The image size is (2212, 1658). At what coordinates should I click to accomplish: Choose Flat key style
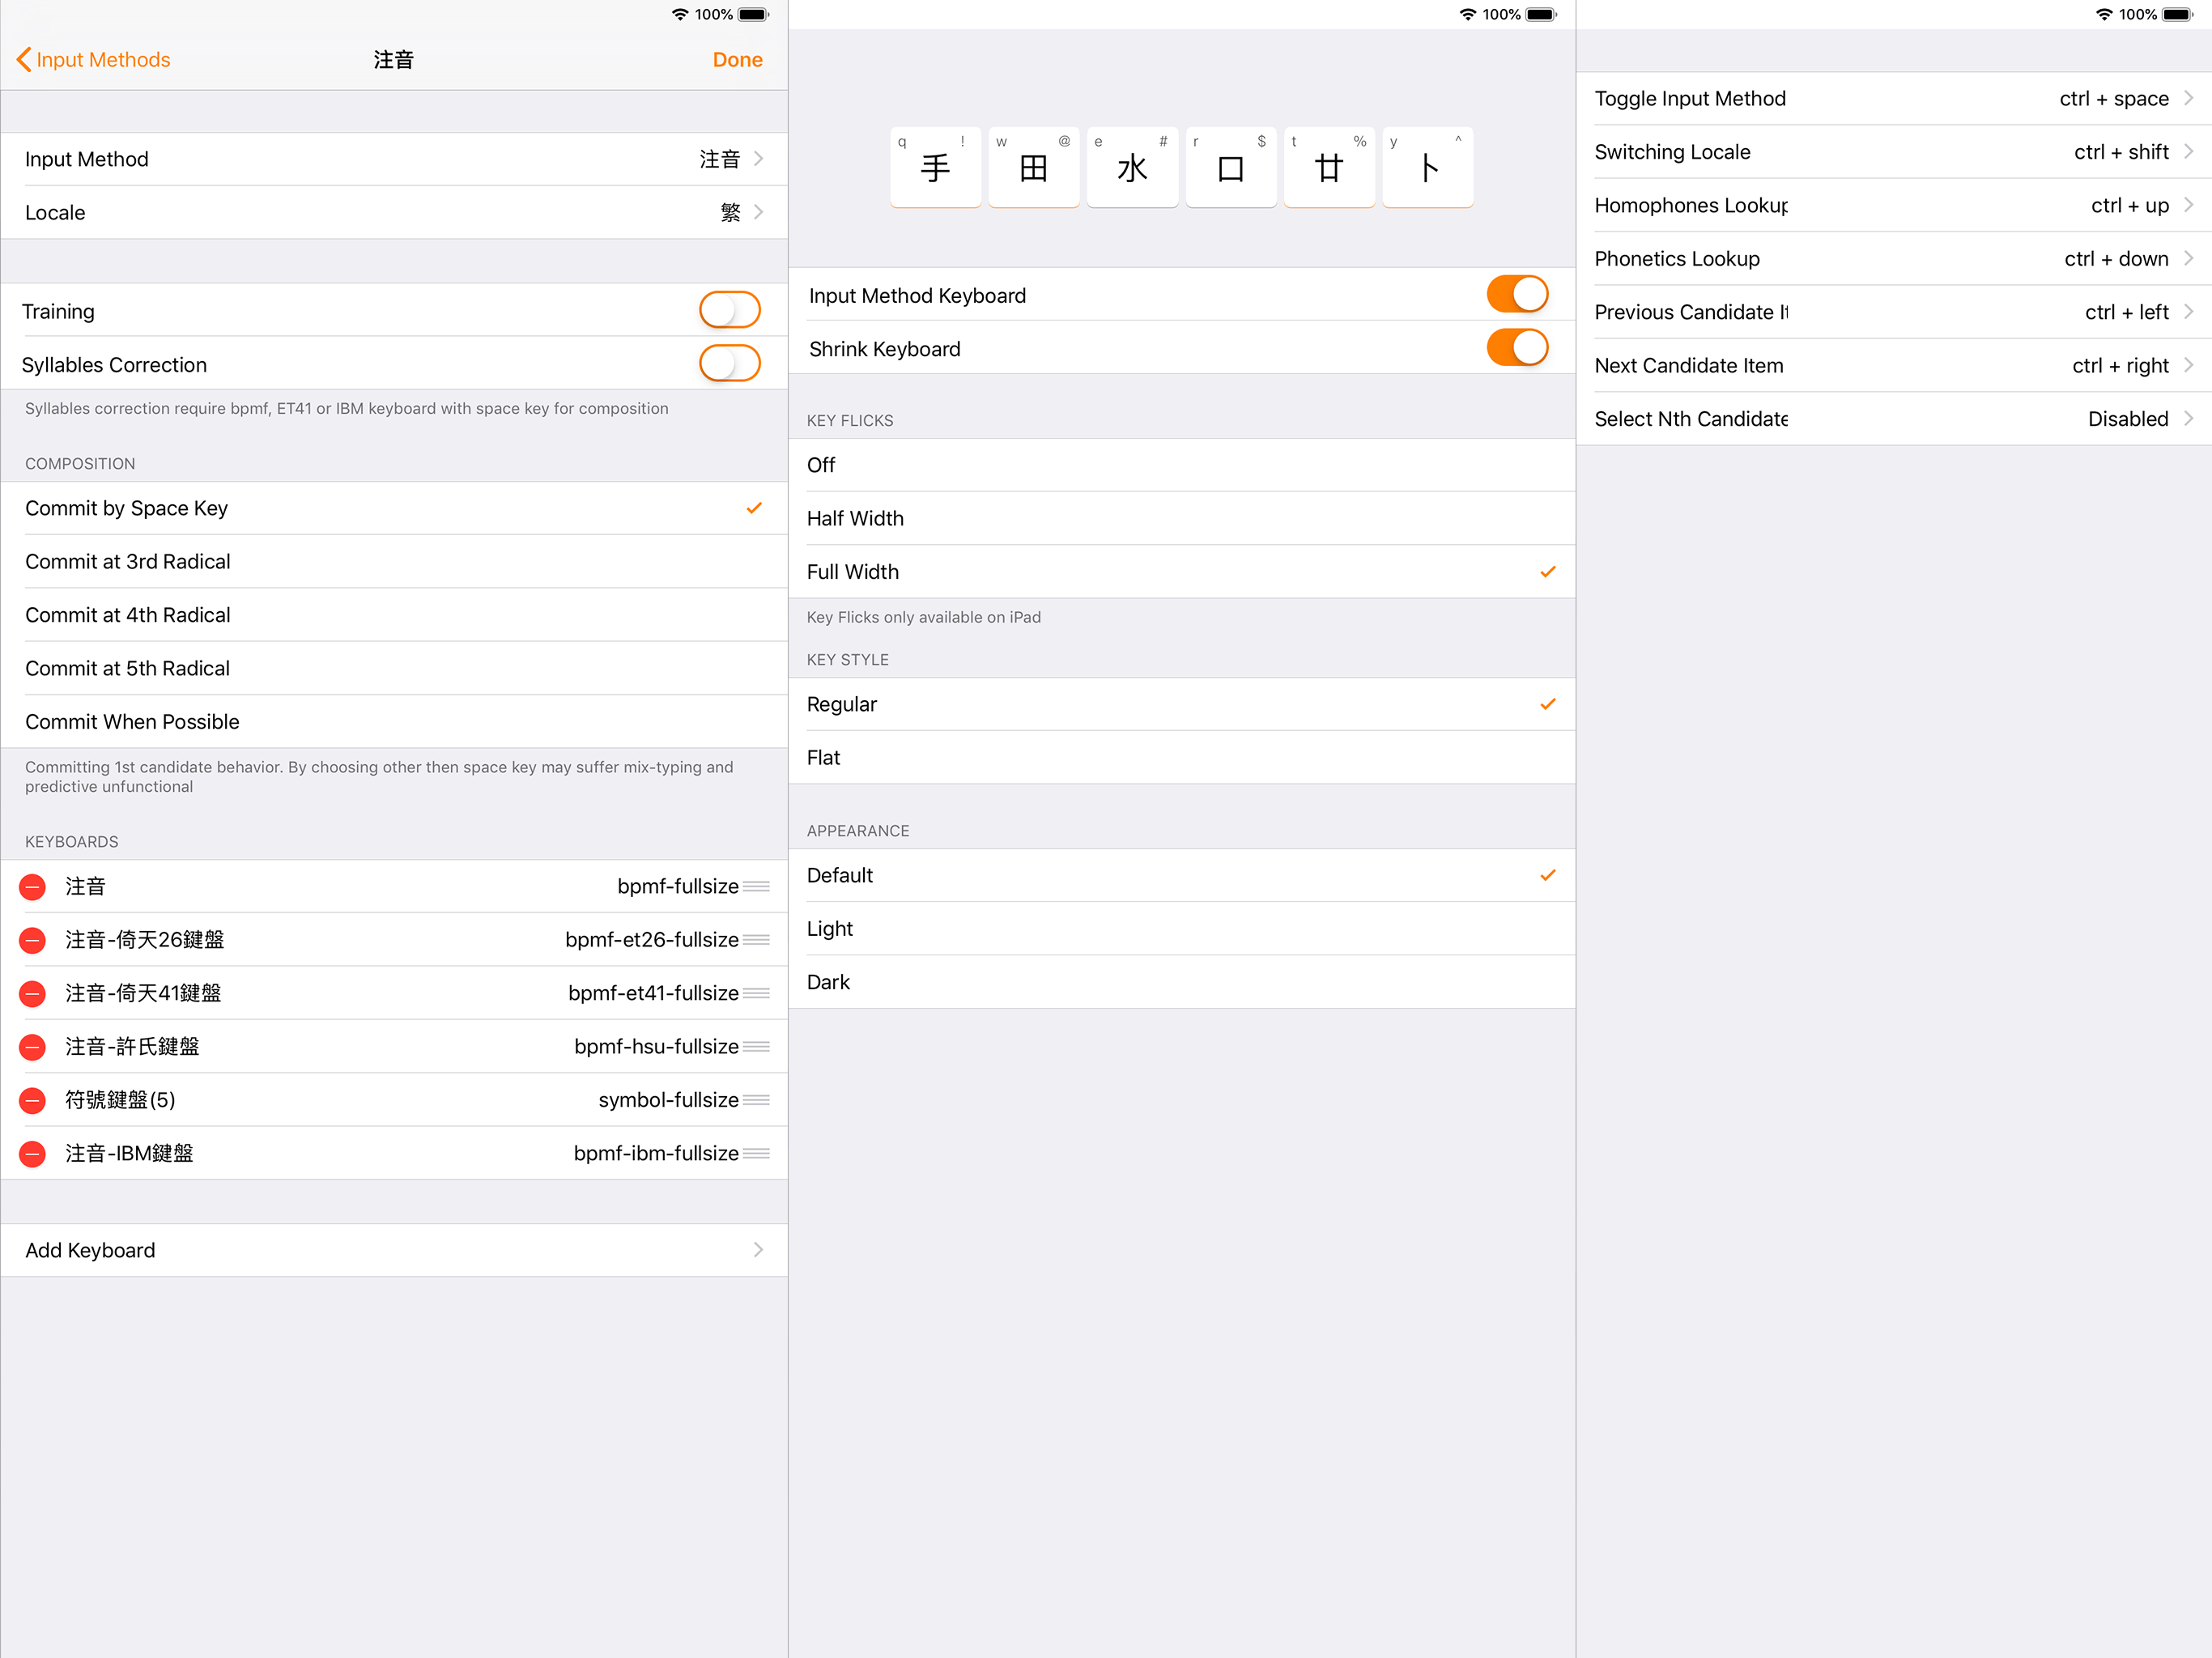click(1182, 757)
